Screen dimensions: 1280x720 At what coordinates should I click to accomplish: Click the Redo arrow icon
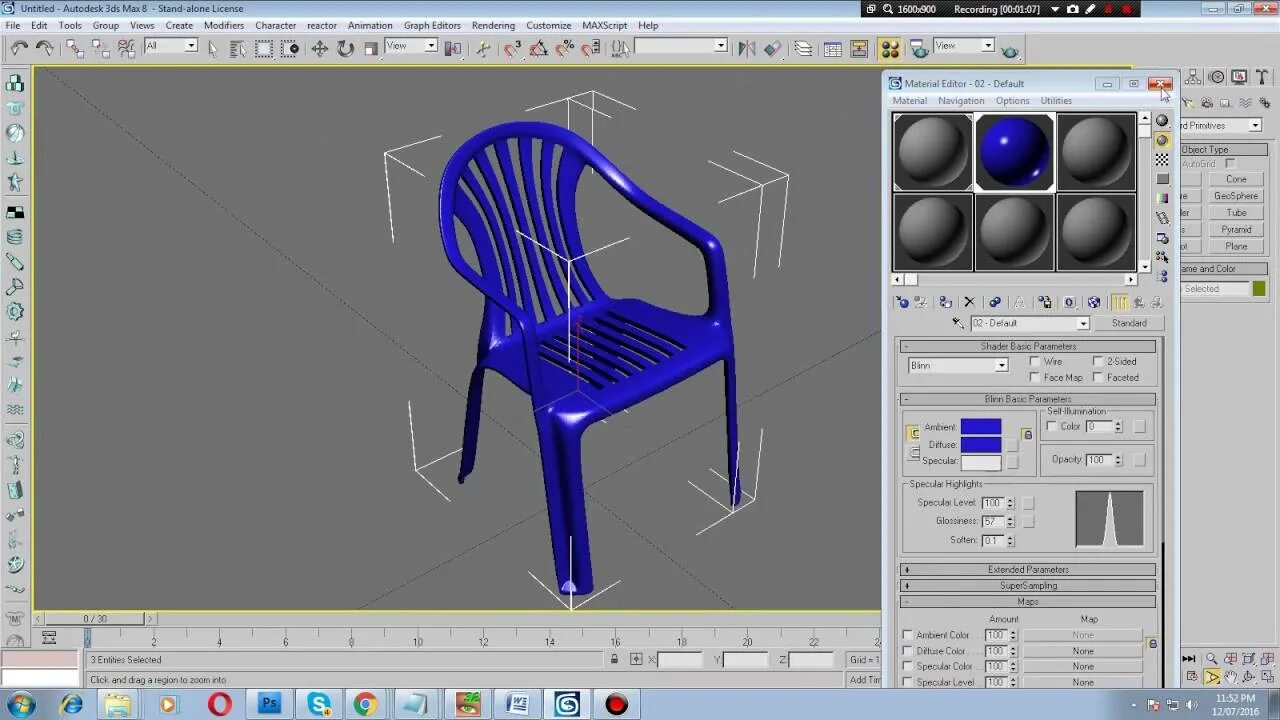[44, 47]
